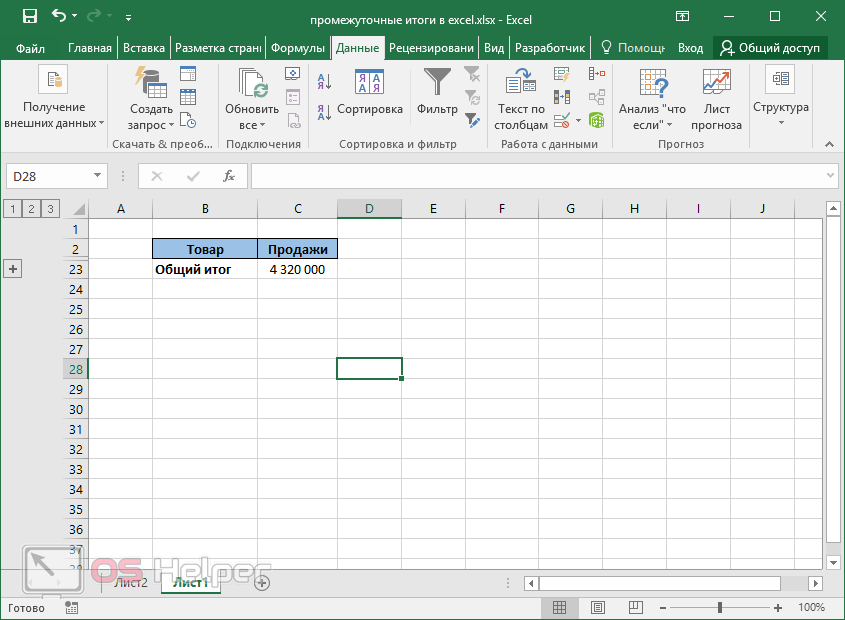Click the Recent Sources icon
The height and width of the screenshot is (620, 845).
(188, 120)
